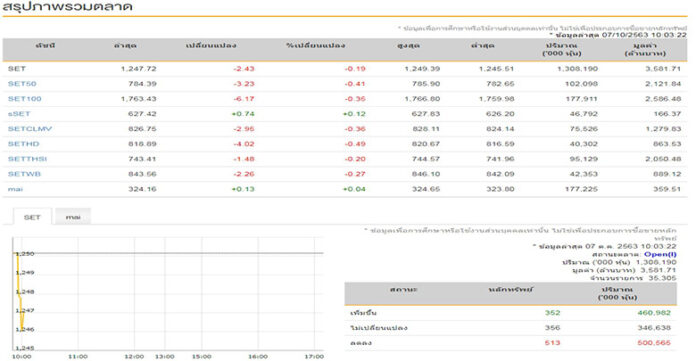Click SETCLMV last value 826.75
The height and width of the screenshot is (361, 696).
pyautogui.click(x=142, y=129)
